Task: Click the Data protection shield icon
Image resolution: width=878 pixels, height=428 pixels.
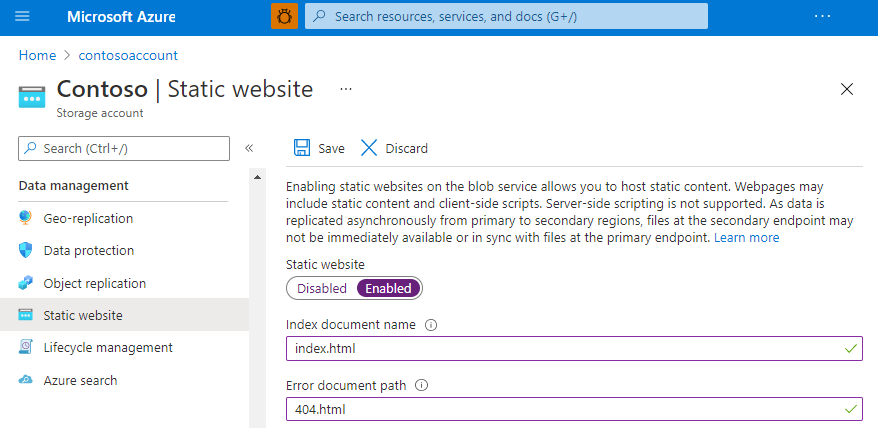Action: [x=26, y=250]
